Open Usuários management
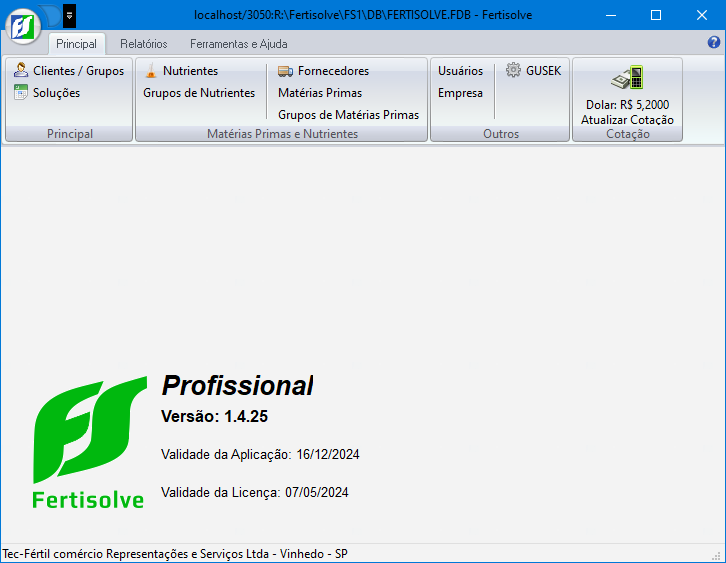Image resolution: width=726 pixels, height=563 pixels. [x=460, y=70]
